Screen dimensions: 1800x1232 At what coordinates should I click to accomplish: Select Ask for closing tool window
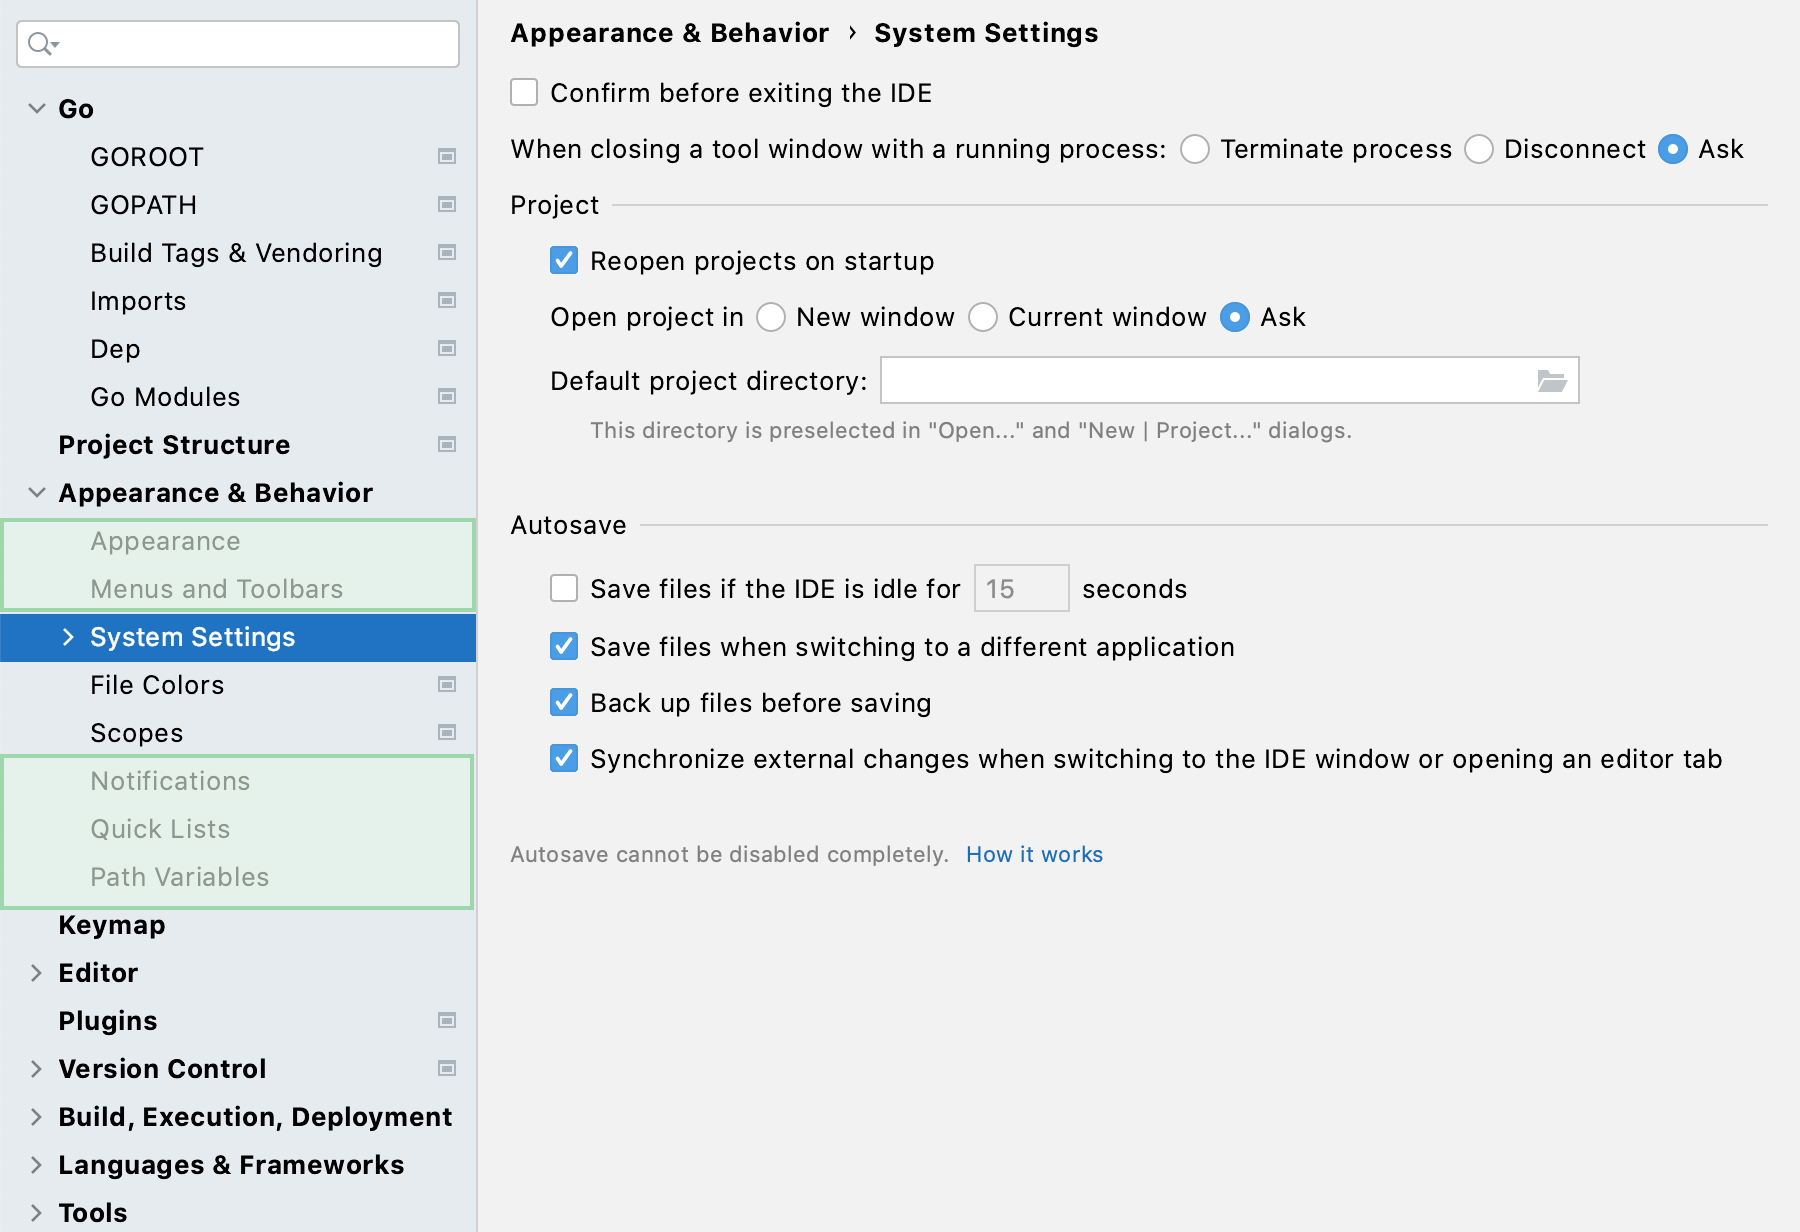coord(1673,149)
